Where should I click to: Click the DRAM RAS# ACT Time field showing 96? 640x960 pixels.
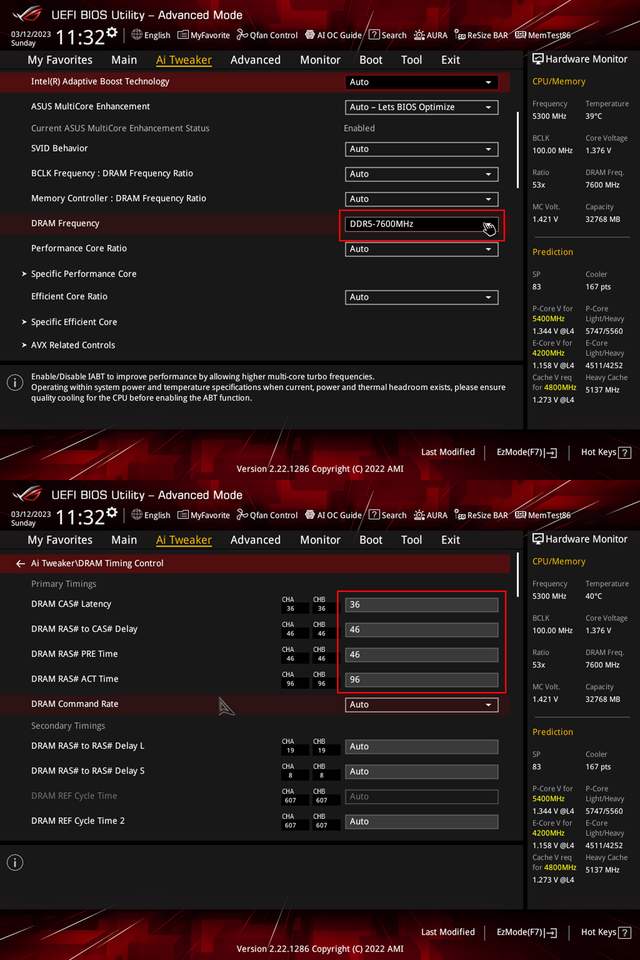click(x=421, y=680)
